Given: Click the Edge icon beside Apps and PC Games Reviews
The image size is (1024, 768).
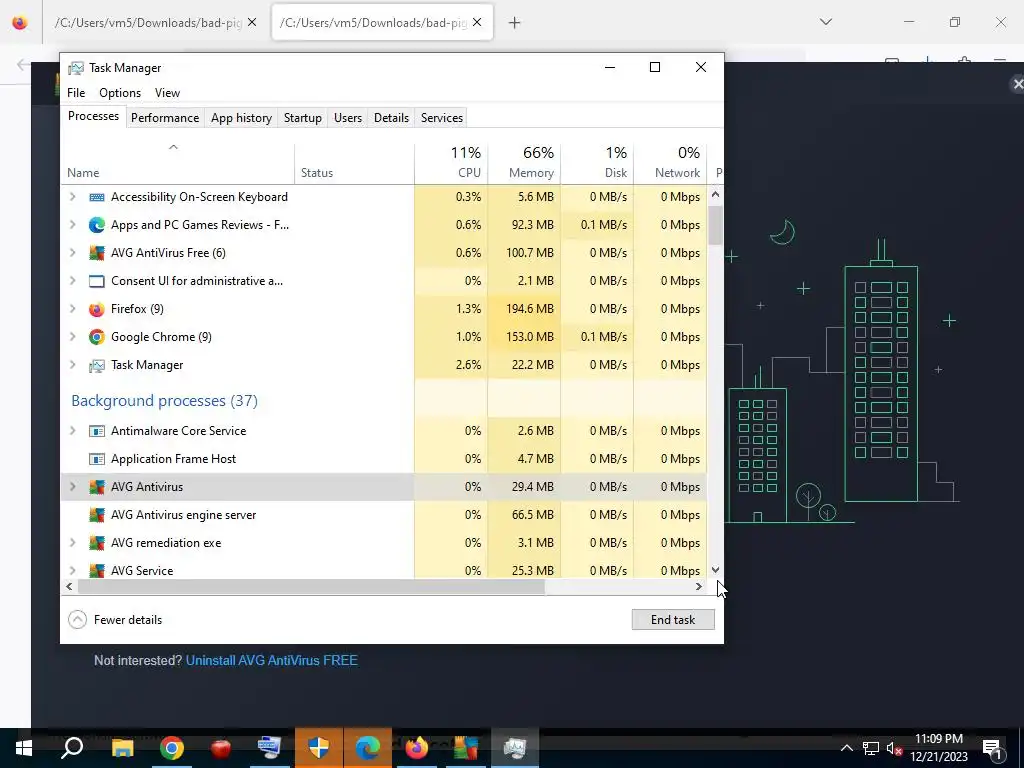Looking at the screenshot, I should click(x=97, y=225).
